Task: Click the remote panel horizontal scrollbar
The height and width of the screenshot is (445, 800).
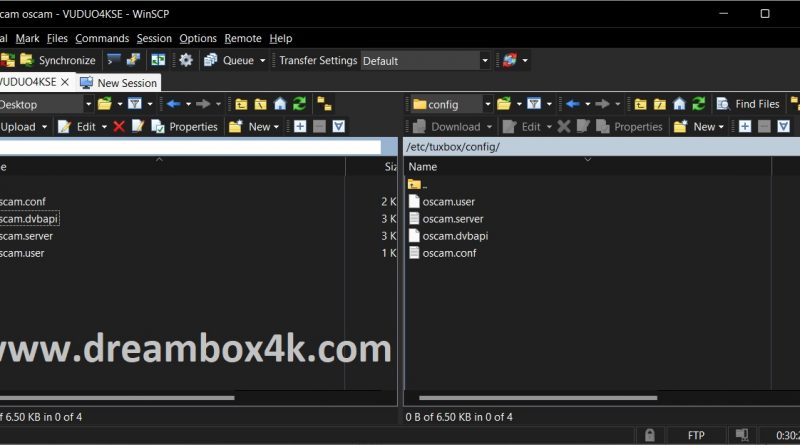Action: 538,398
